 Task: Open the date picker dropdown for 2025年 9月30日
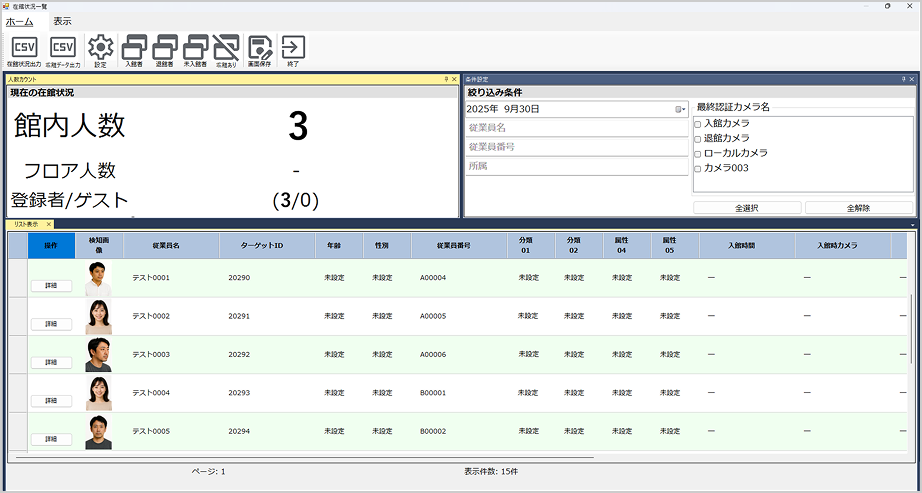pyautogui.click(x=680, y=109)
